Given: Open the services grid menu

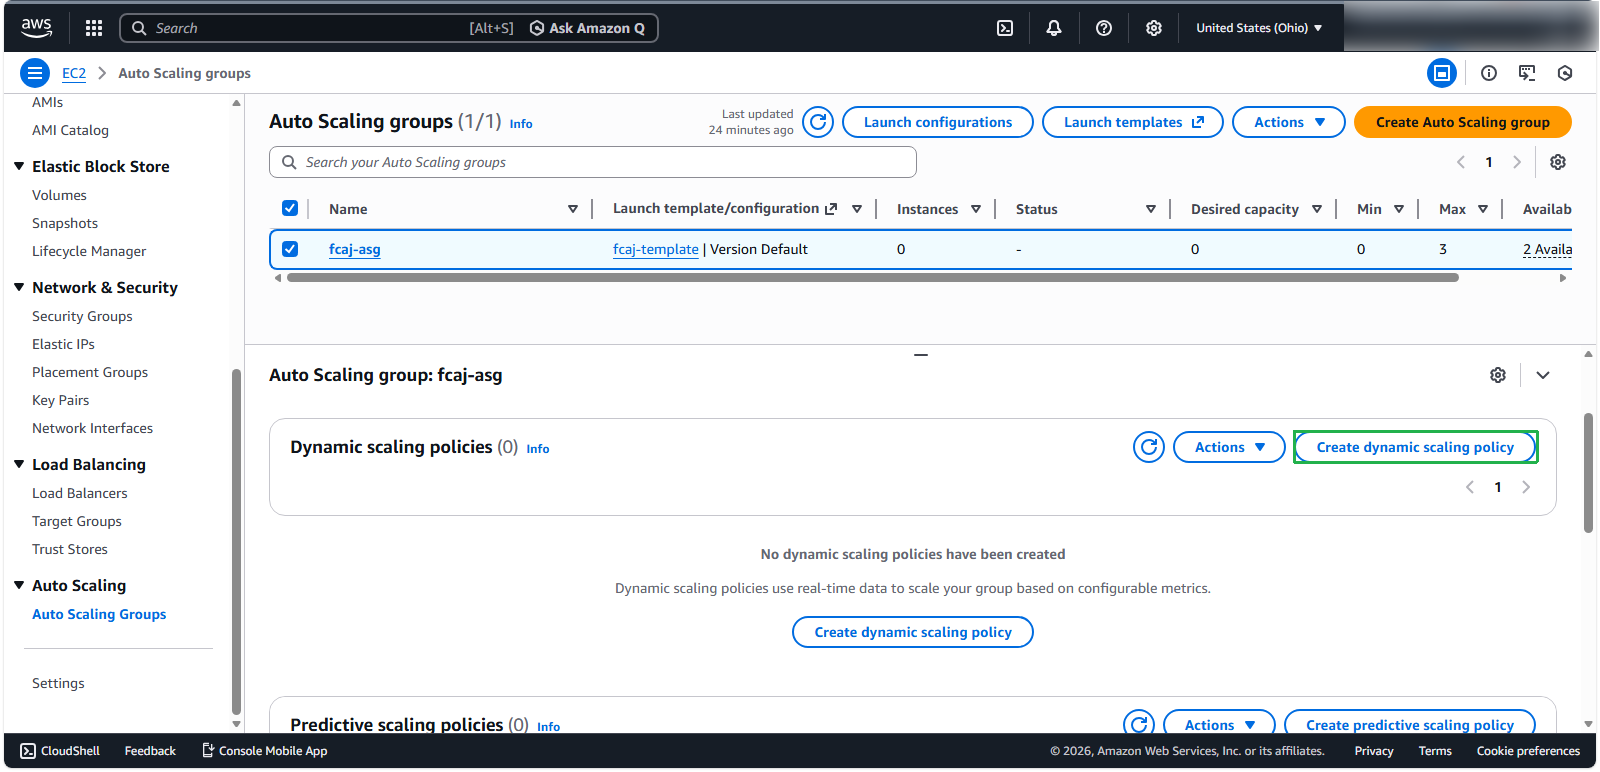Looking at the screenshot, I should 94,28.
